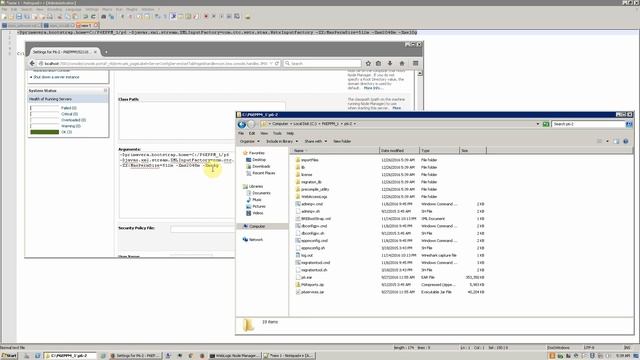Open the Firefox bookmarks list icon
This screenshot has width=640, height=360.
378,63
